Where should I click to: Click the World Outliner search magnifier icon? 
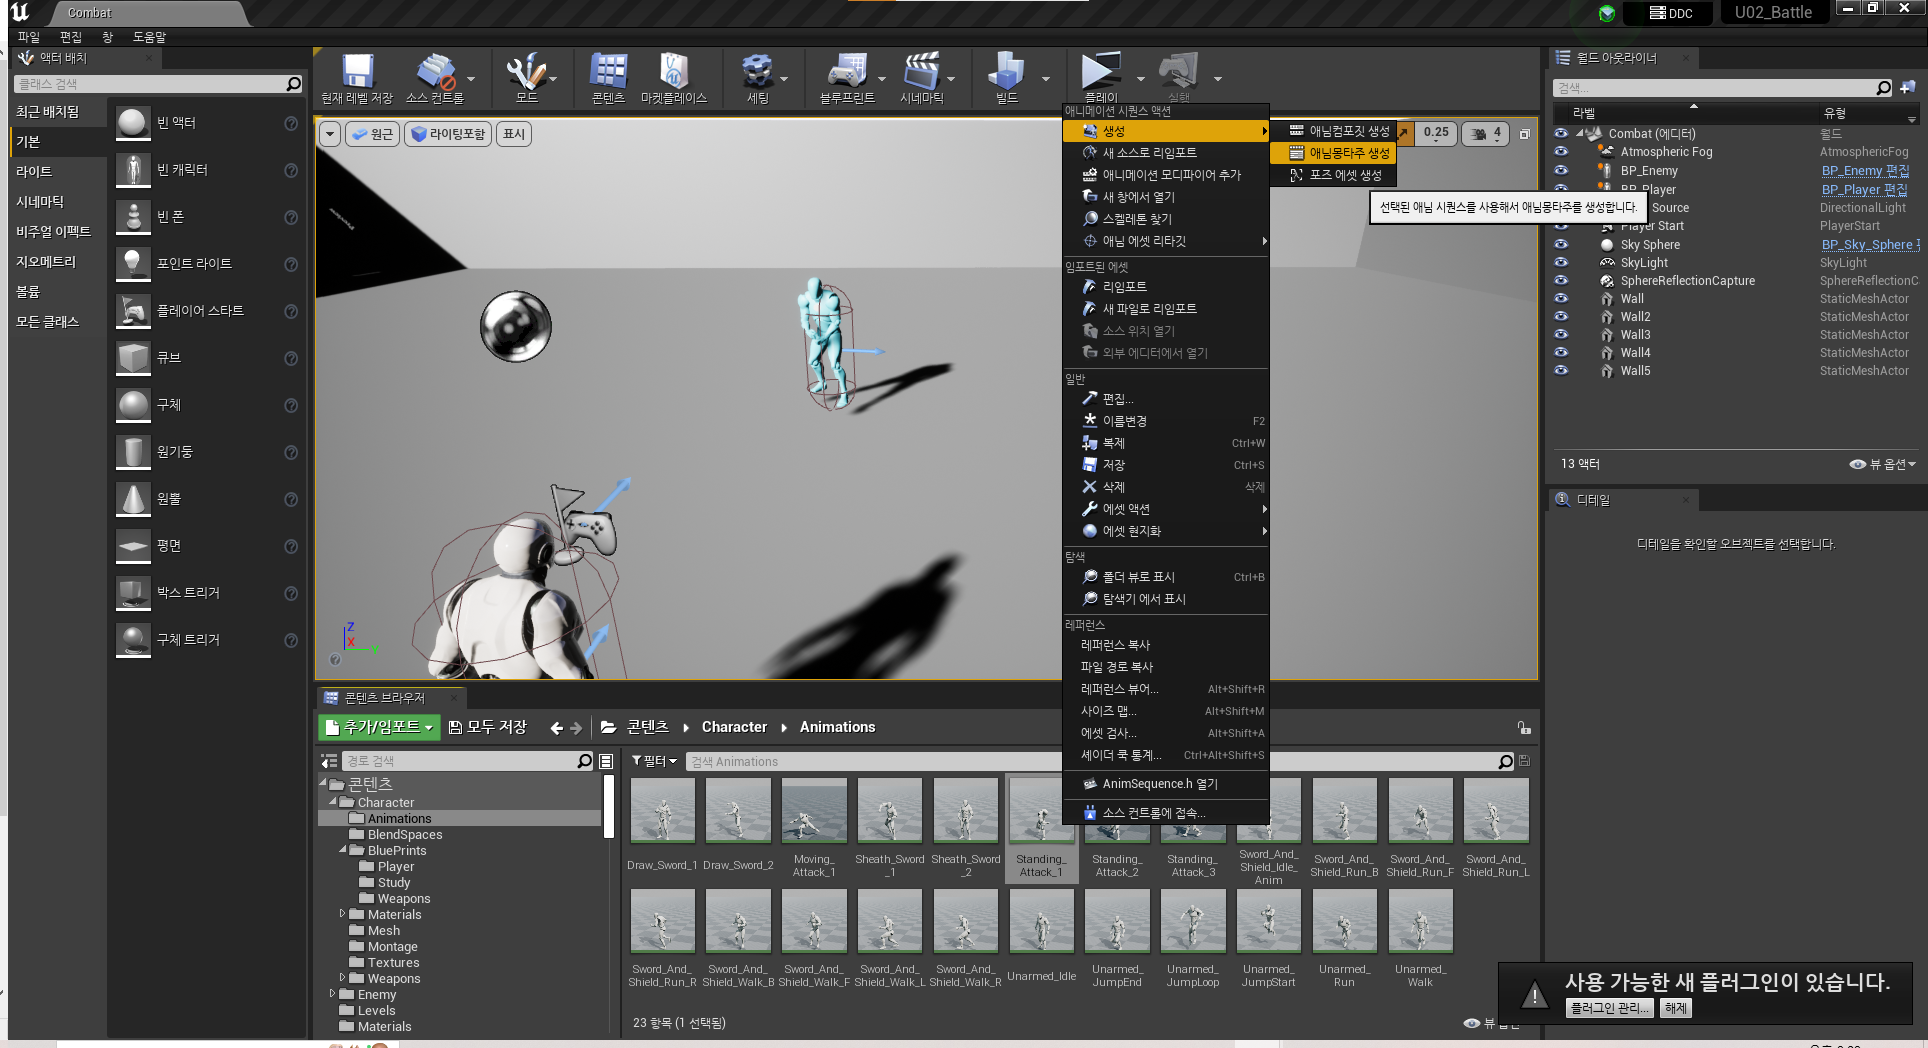(x=1884, y=88)
